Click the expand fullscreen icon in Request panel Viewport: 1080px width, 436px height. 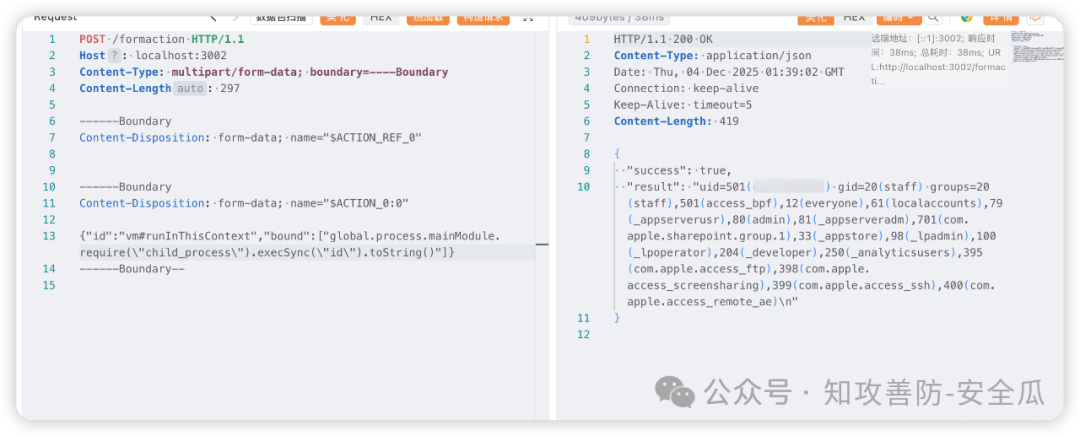point(528,18)
